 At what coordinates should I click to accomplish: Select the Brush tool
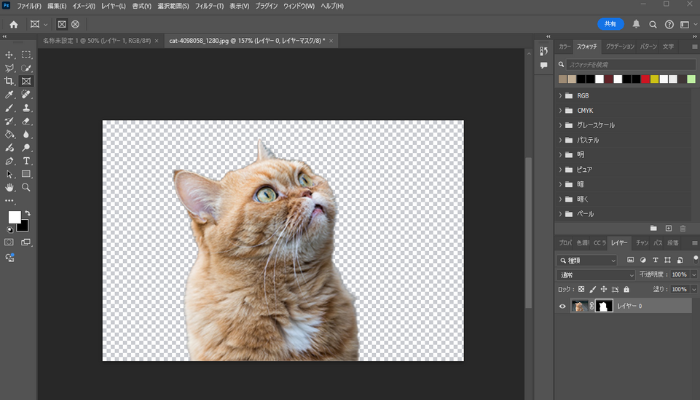click(x=9, y=108)
